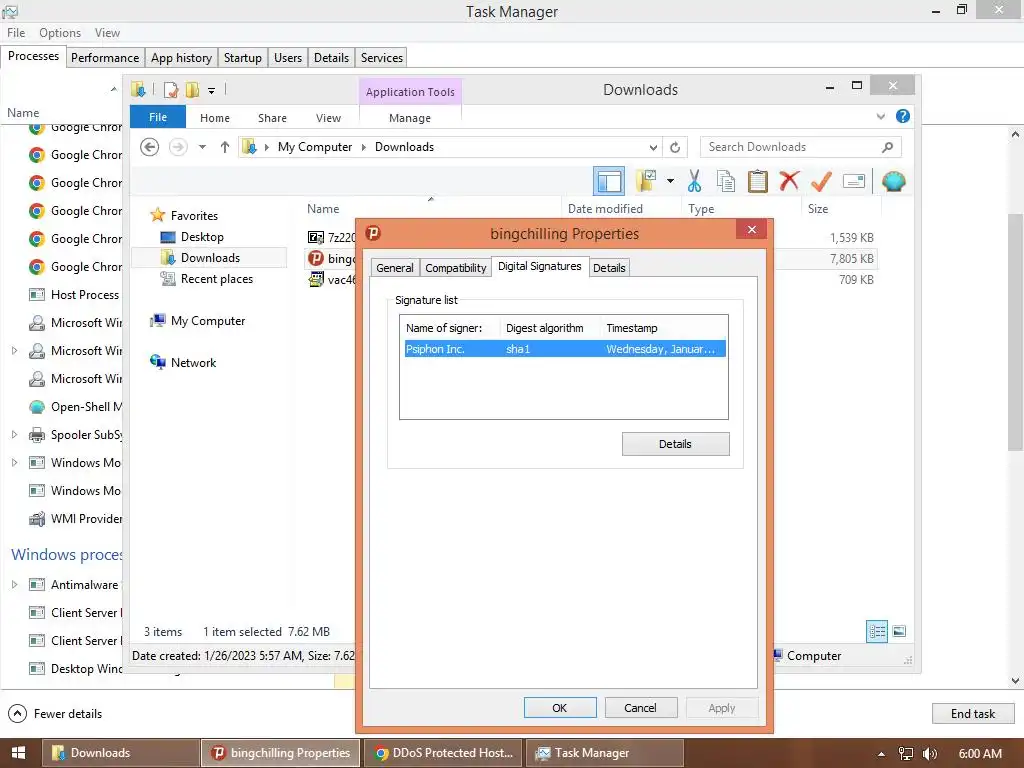The width and height of the screenshot is (1024, 768).
Task: Click the New Folder quick access icon
Action: [x=192, y=89]
